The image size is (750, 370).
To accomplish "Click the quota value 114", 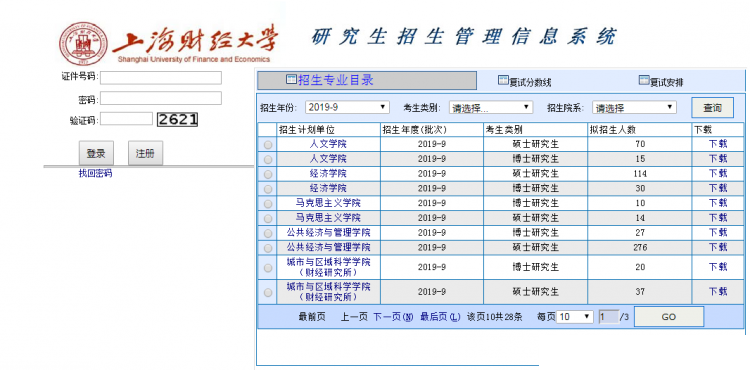I will 640,174.
